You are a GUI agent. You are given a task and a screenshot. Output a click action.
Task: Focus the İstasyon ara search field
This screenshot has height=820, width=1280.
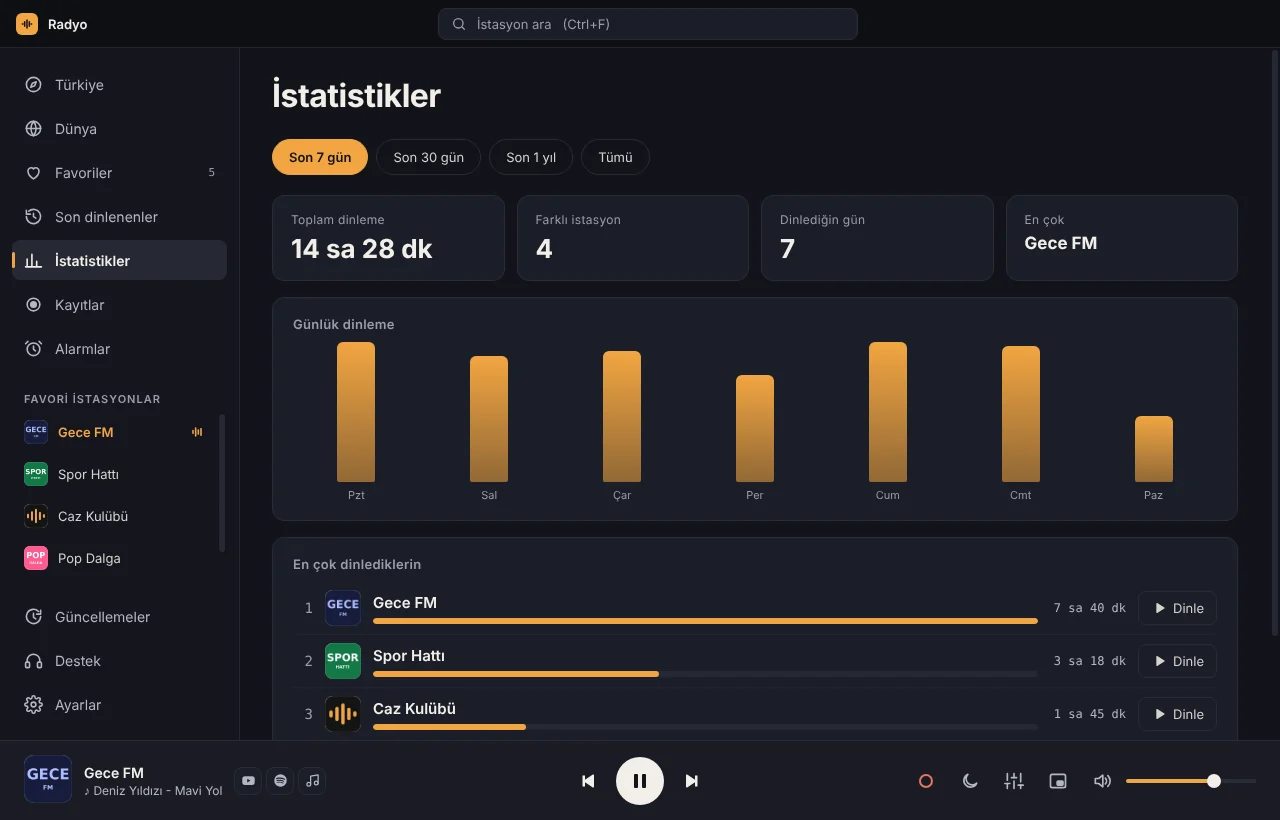tap(647, 24)
